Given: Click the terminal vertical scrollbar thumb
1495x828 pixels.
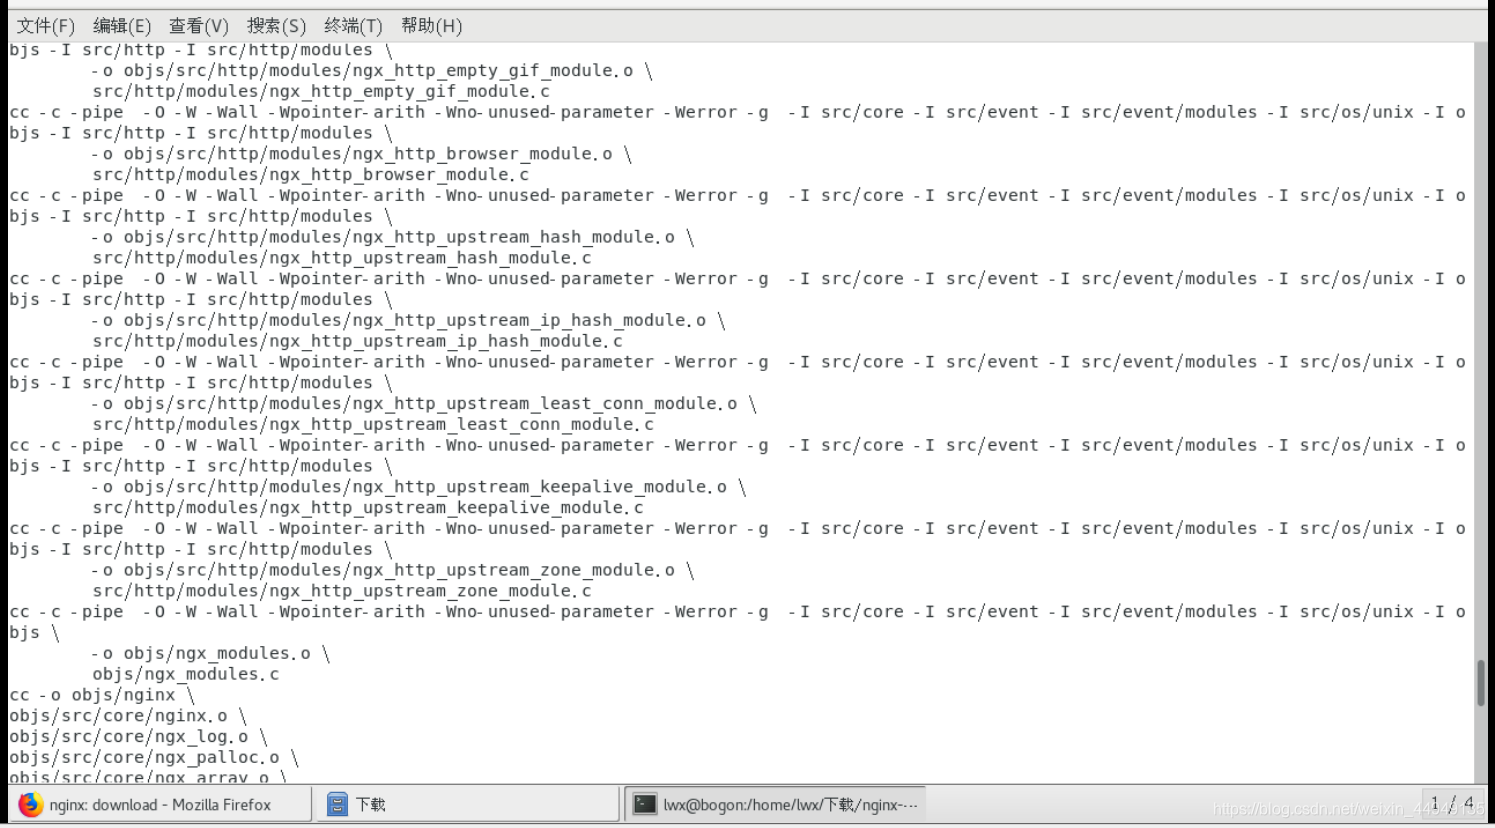Looking at the screenshot, I should coord(1480,683).
